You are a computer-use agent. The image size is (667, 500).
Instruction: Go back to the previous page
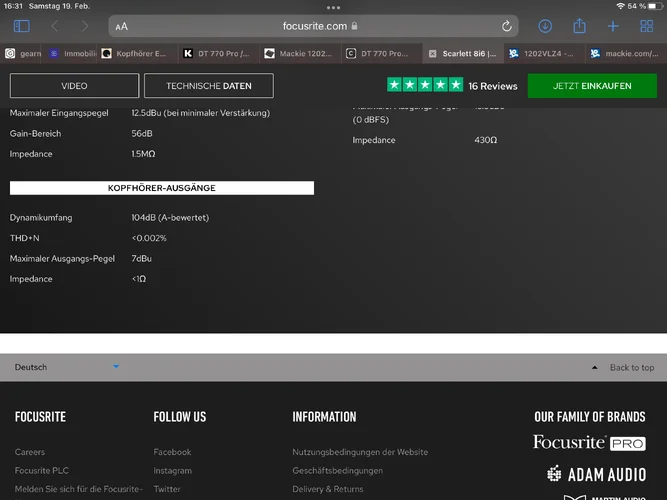tap(54, 26)
